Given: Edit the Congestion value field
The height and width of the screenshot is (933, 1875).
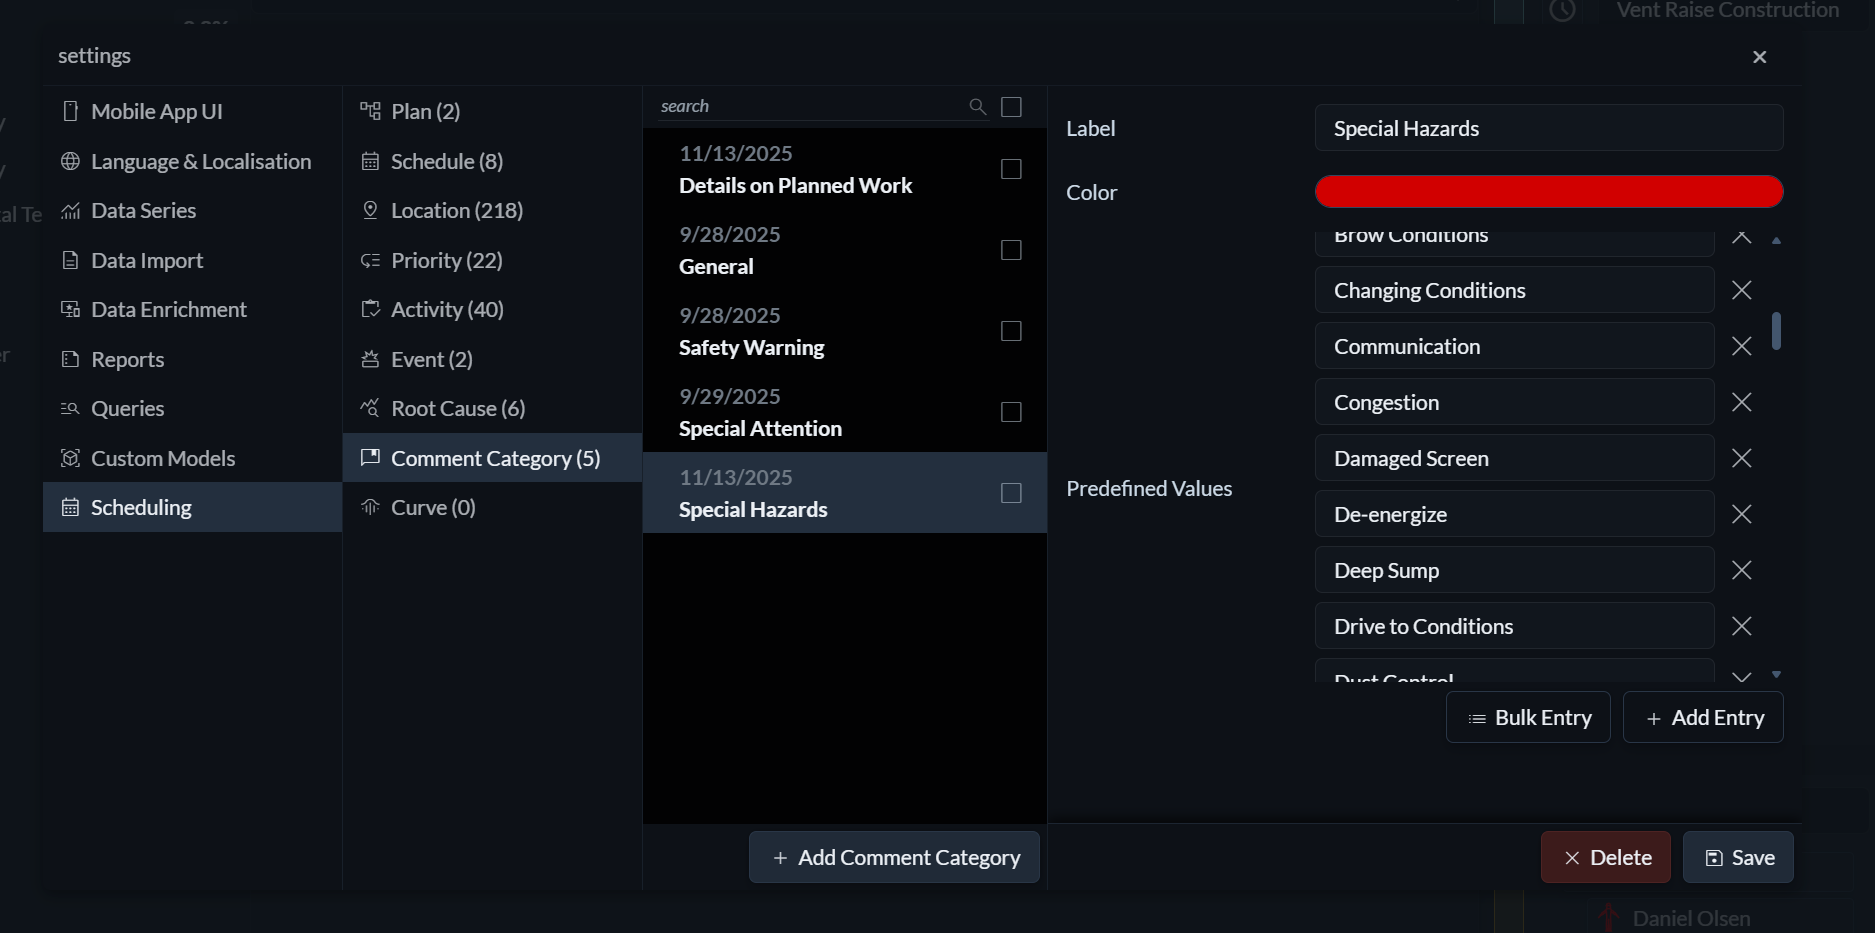Looking at the screenshot, I should coord(1514,402).
